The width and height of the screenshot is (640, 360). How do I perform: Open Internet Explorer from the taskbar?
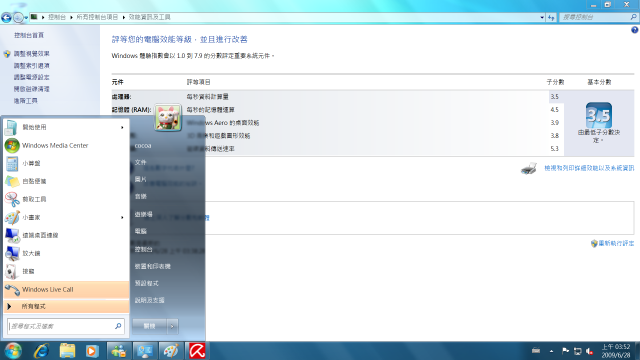(41, 351)
